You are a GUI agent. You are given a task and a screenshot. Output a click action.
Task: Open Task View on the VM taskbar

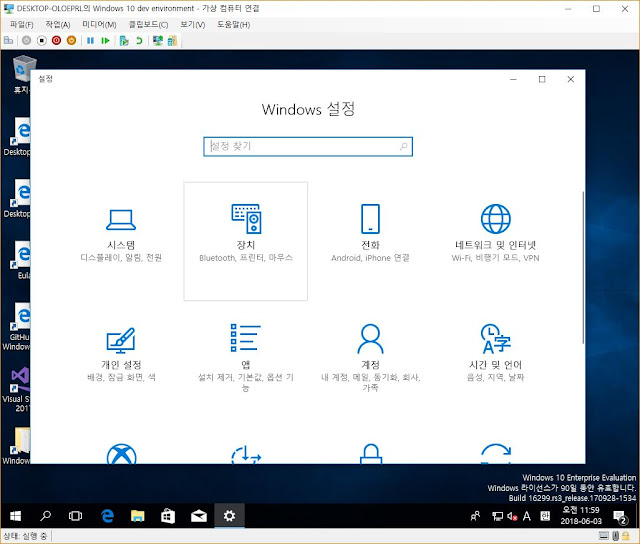click(x=76, y=516)
